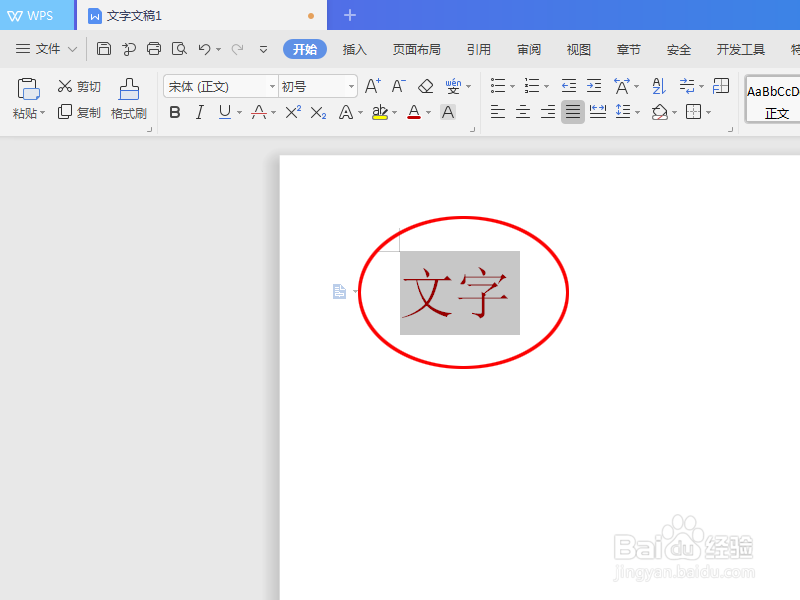Click the Print icon in quick access toolbar
The height and width of the screenshot is (600, 800).
click(x=153, y=48)
